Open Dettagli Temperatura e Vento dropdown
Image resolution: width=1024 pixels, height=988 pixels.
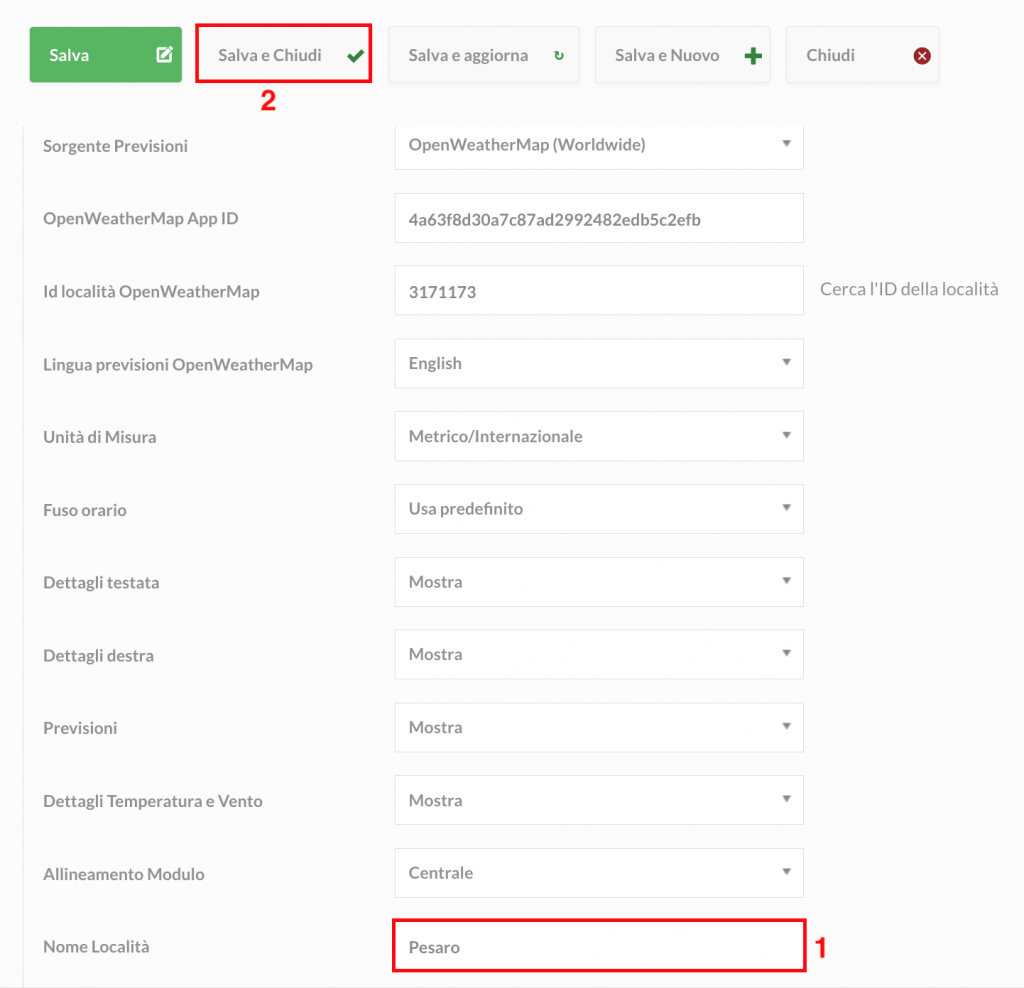(599, 800)
